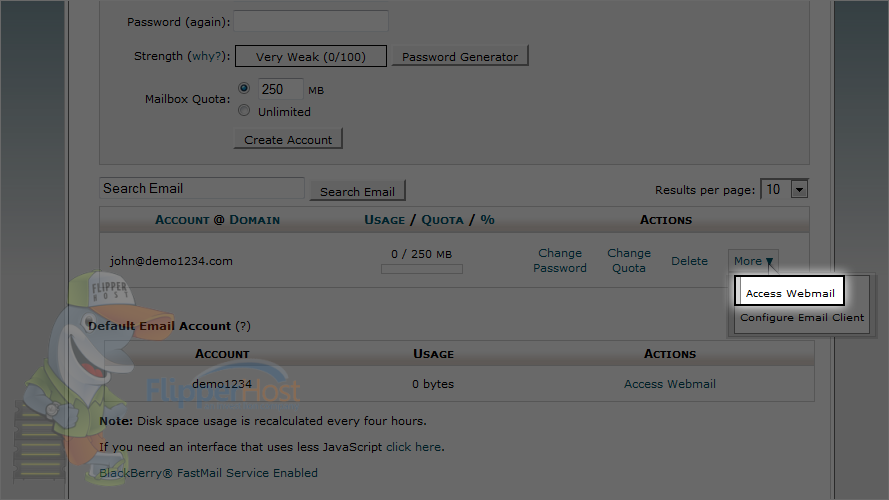889x500 pixels.
Task: Expand the More dropdown for john@demo1234.com
Action: click(753, 261)
